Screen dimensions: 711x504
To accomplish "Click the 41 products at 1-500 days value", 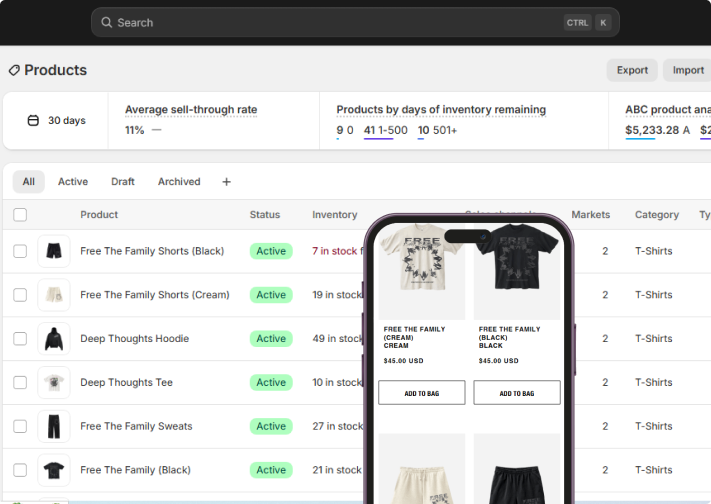I will pos(385,130).
